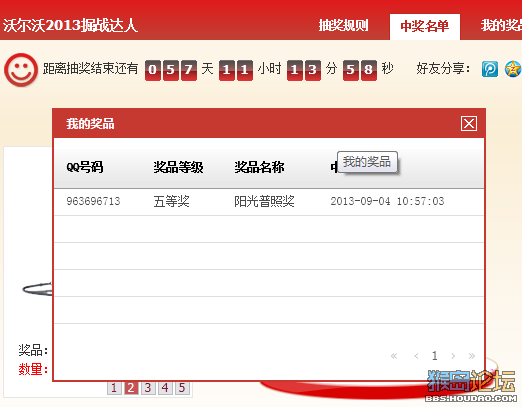Select prize page 1 below dialog
The width and height of the screenshot is (522, 407).
tap(114, 388)
